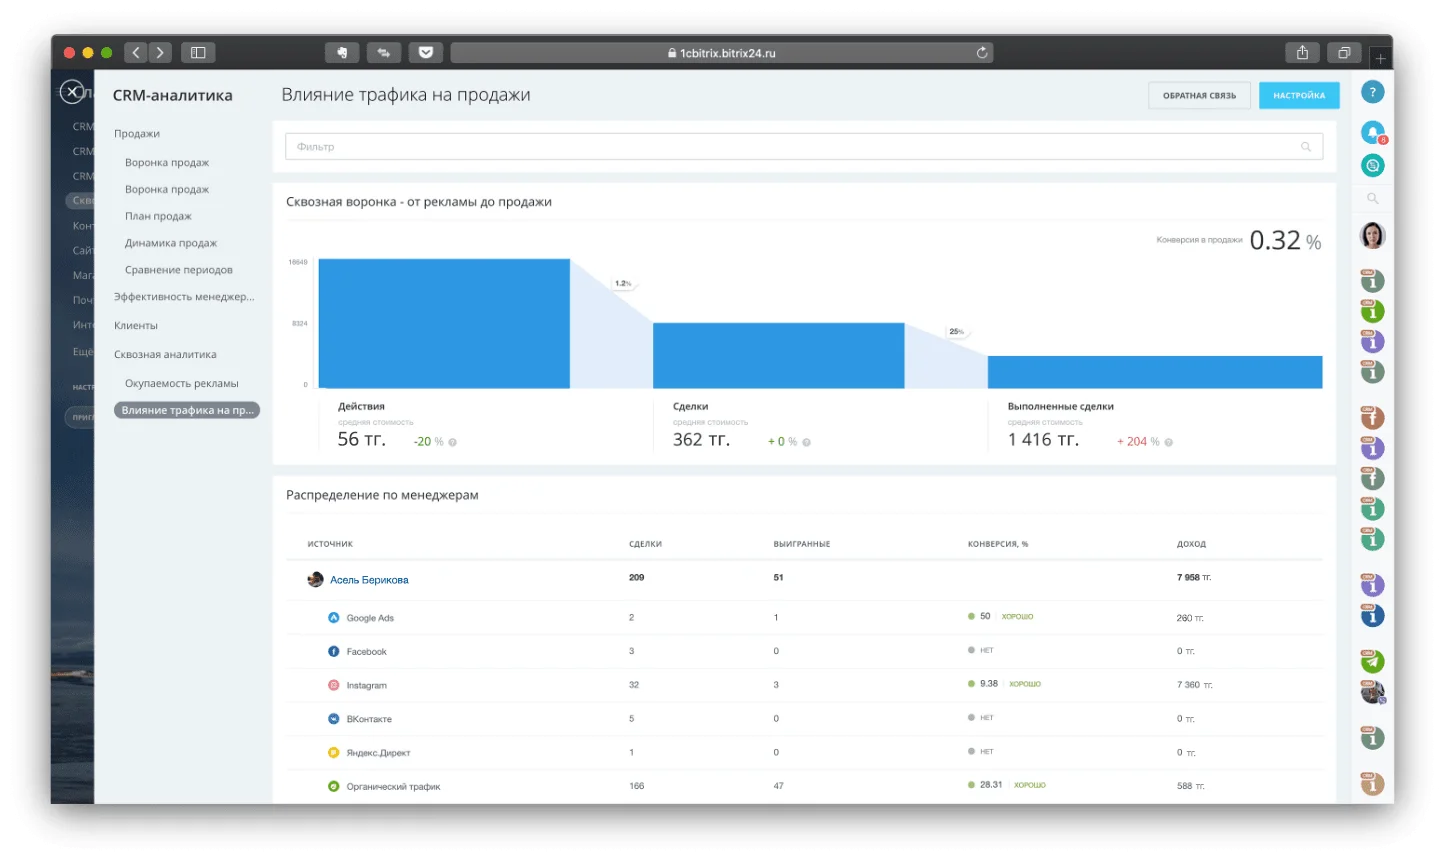Viewport: 1445px width, 861px height.
Task: Open the Динамика продаж report
Action: tap(171, 243)
